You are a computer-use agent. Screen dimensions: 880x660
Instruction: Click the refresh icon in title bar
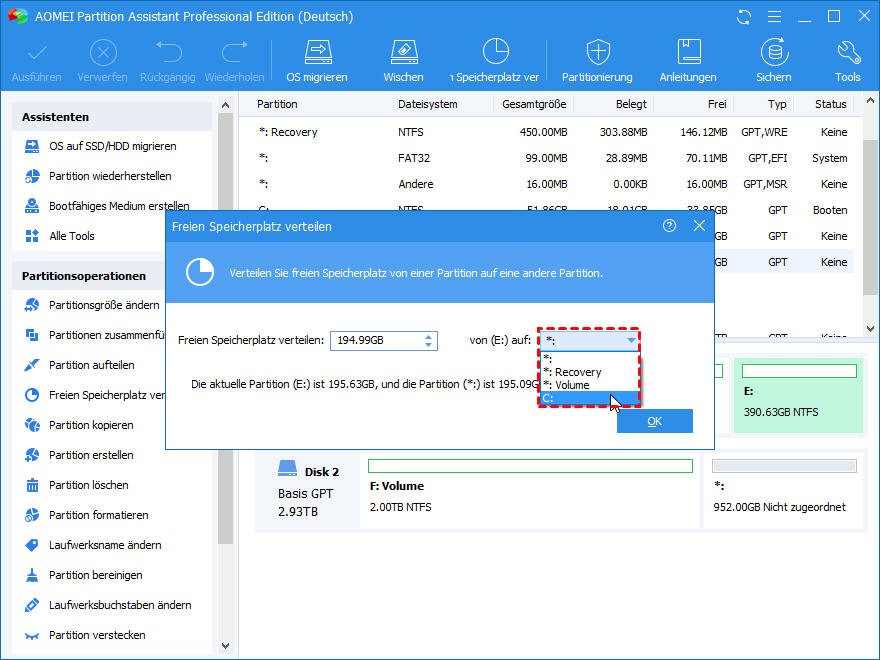[744, 17]
